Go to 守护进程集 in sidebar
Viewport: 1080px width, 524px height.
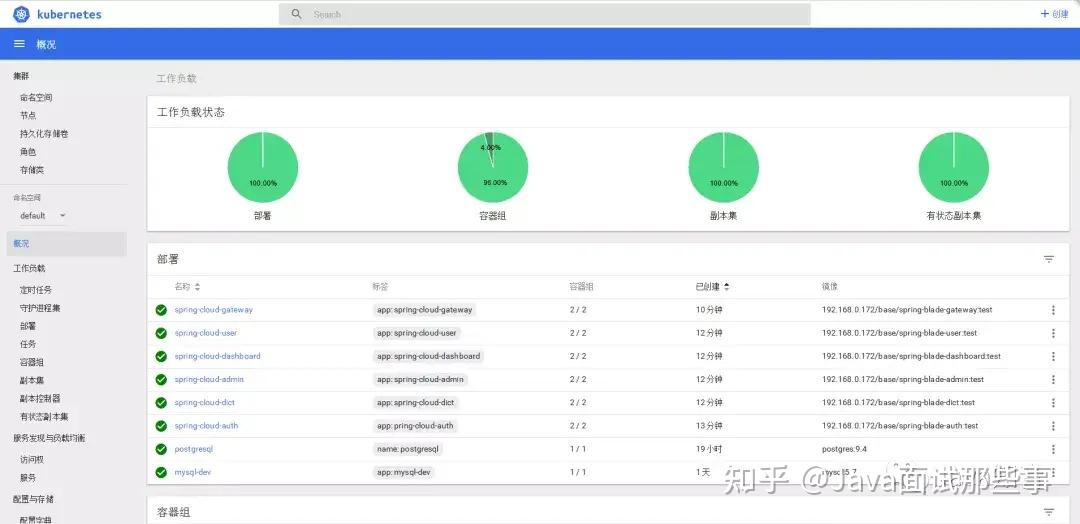pyautogui.click(x=40, y=308)
